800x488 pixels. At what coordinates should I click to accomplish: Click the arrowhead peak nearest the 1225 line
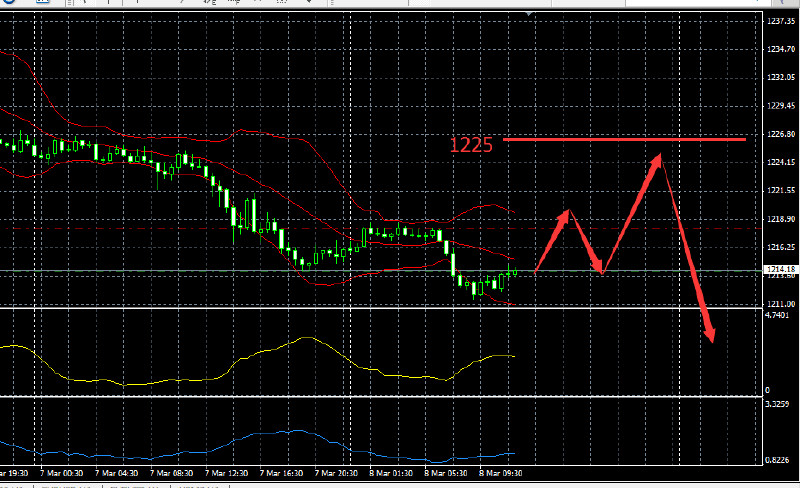coord(657,157)
